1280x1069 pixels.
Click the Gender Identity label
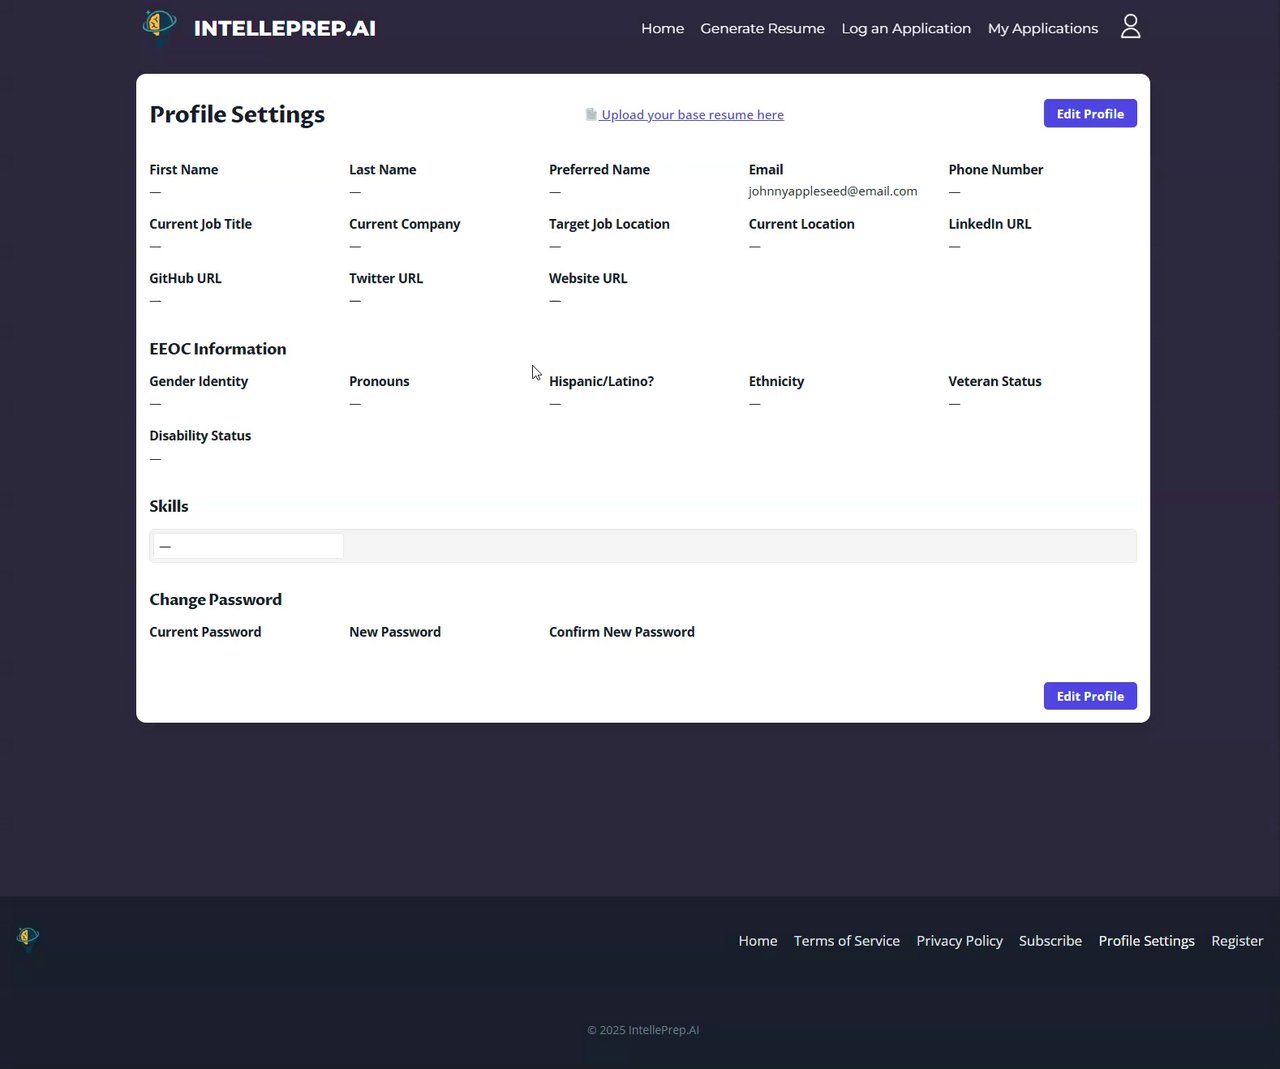[199, 381]
